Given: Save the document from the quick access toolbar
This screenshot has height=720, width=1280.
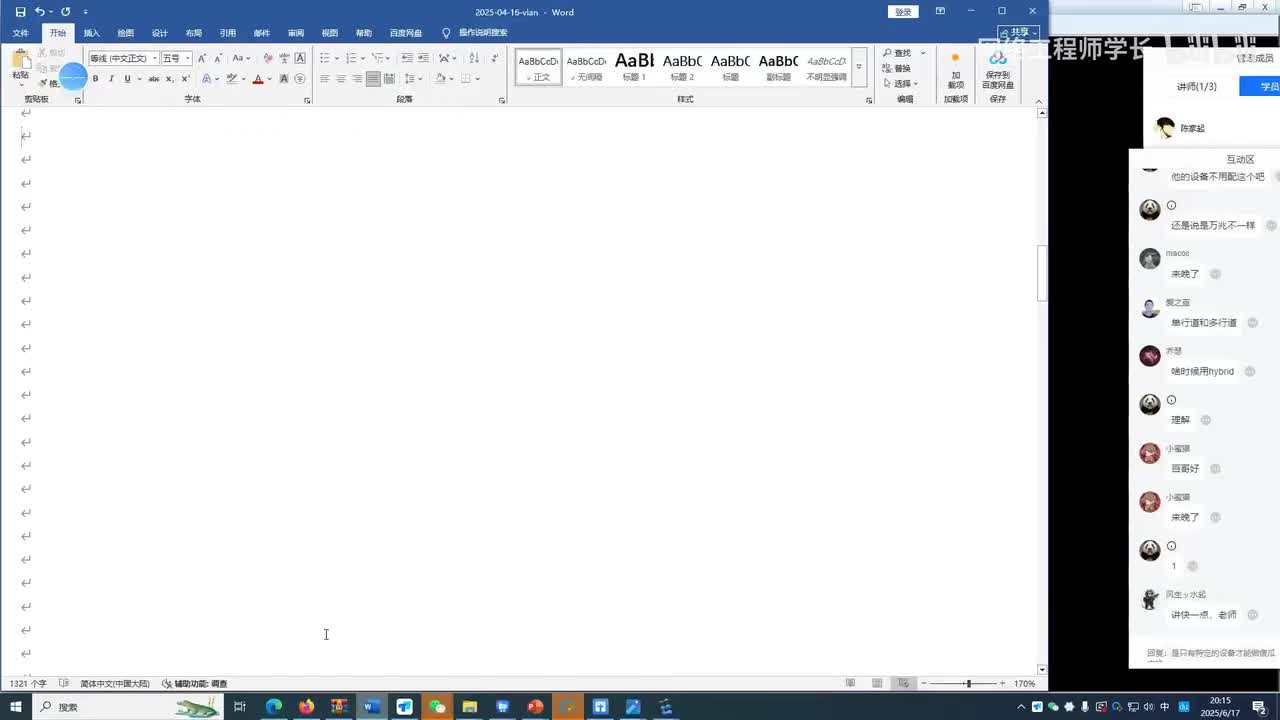Looking at the screenshot, I should click(20, 12).
